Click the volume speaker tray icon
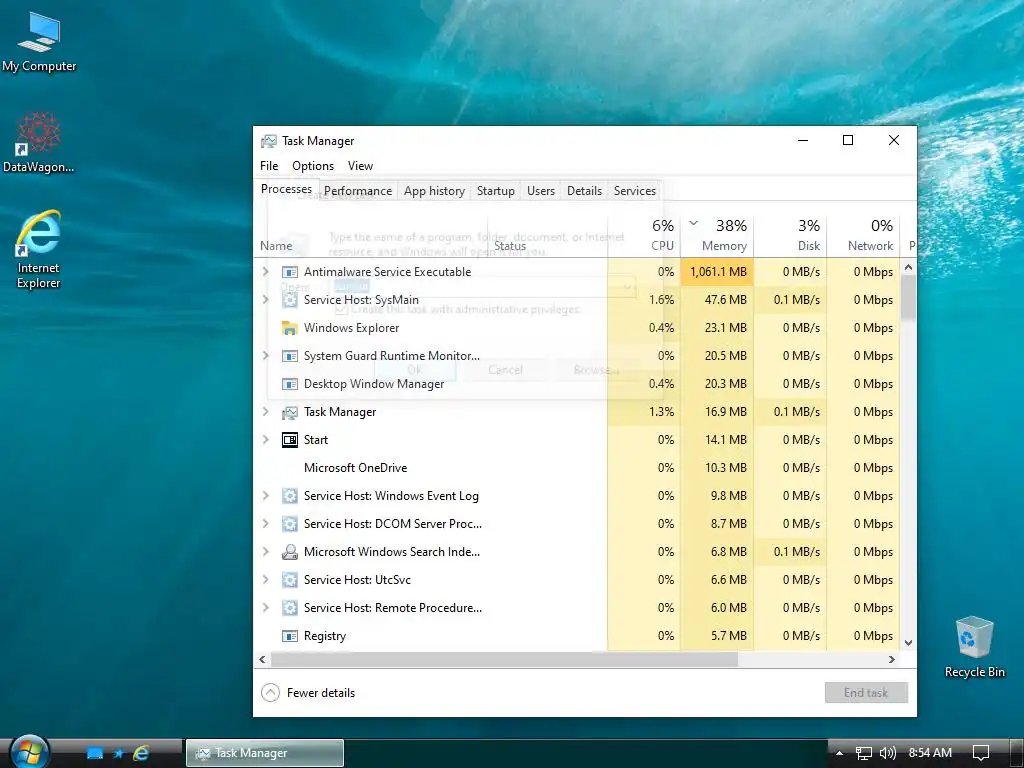This screenshot has height=768, width=1024. pos(888,753)
